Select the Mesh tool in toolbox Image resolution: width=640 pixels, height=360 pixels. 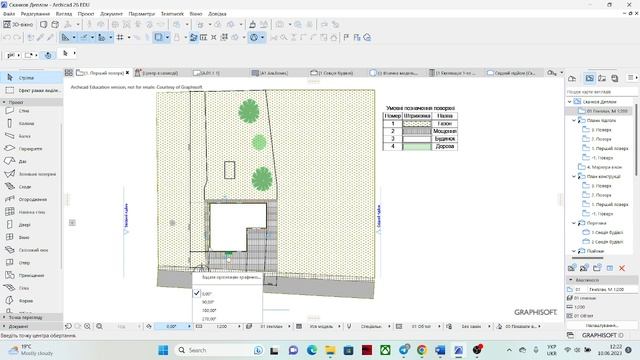pos(31,288)
